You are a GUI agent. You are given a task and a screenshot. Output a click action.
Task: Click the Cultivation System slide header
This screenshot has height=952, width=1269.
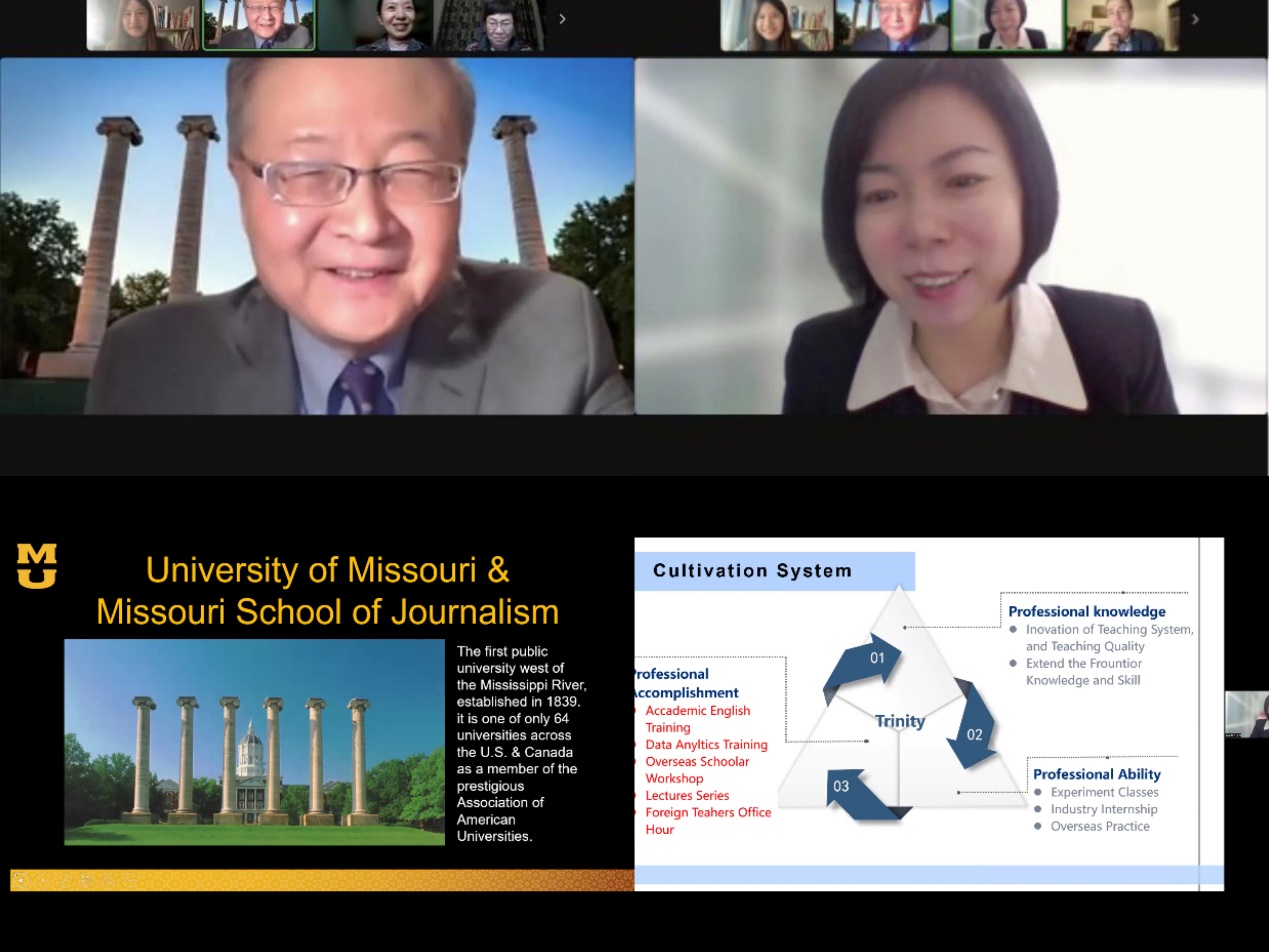click(753, 571)
